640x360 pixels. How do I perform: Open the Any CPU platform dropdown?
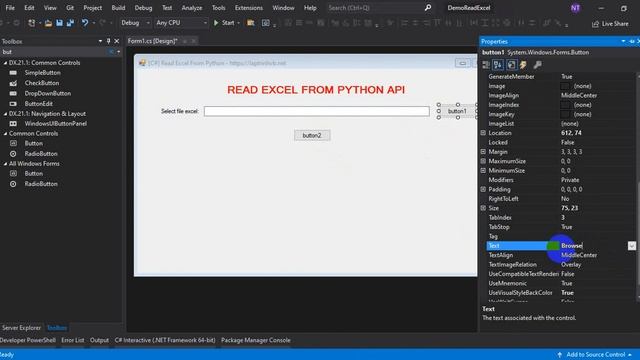(181, 23)
